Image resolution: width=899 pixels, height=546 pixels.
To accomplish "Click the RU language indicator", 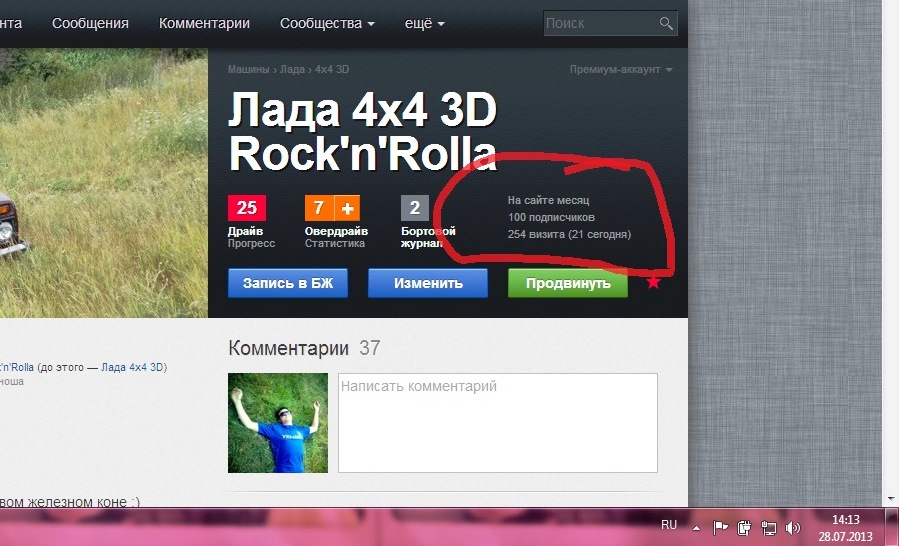I will coord(669,525).
